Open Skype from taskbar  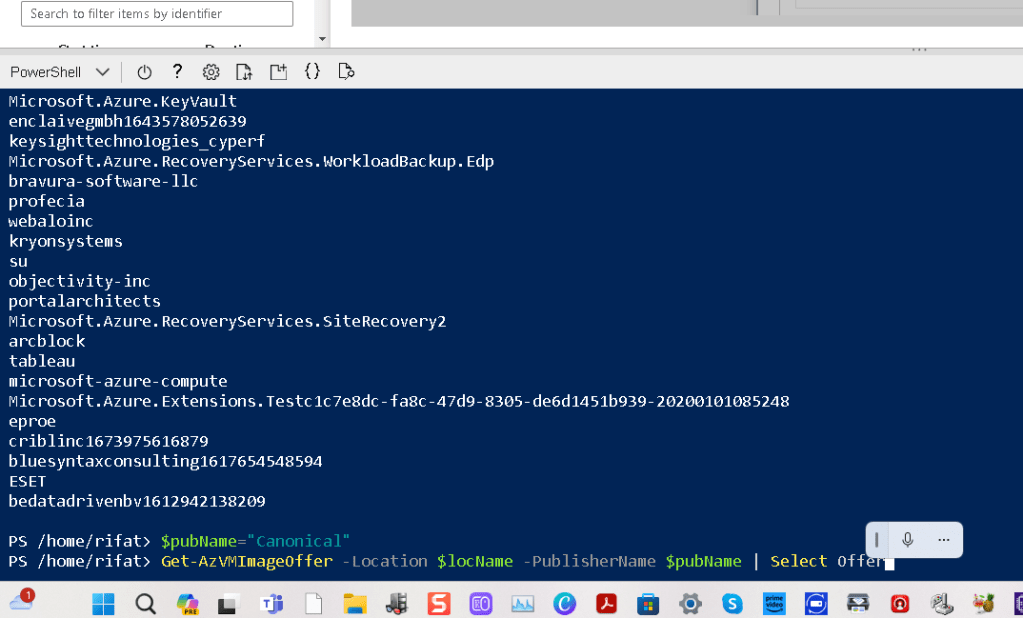732,604
